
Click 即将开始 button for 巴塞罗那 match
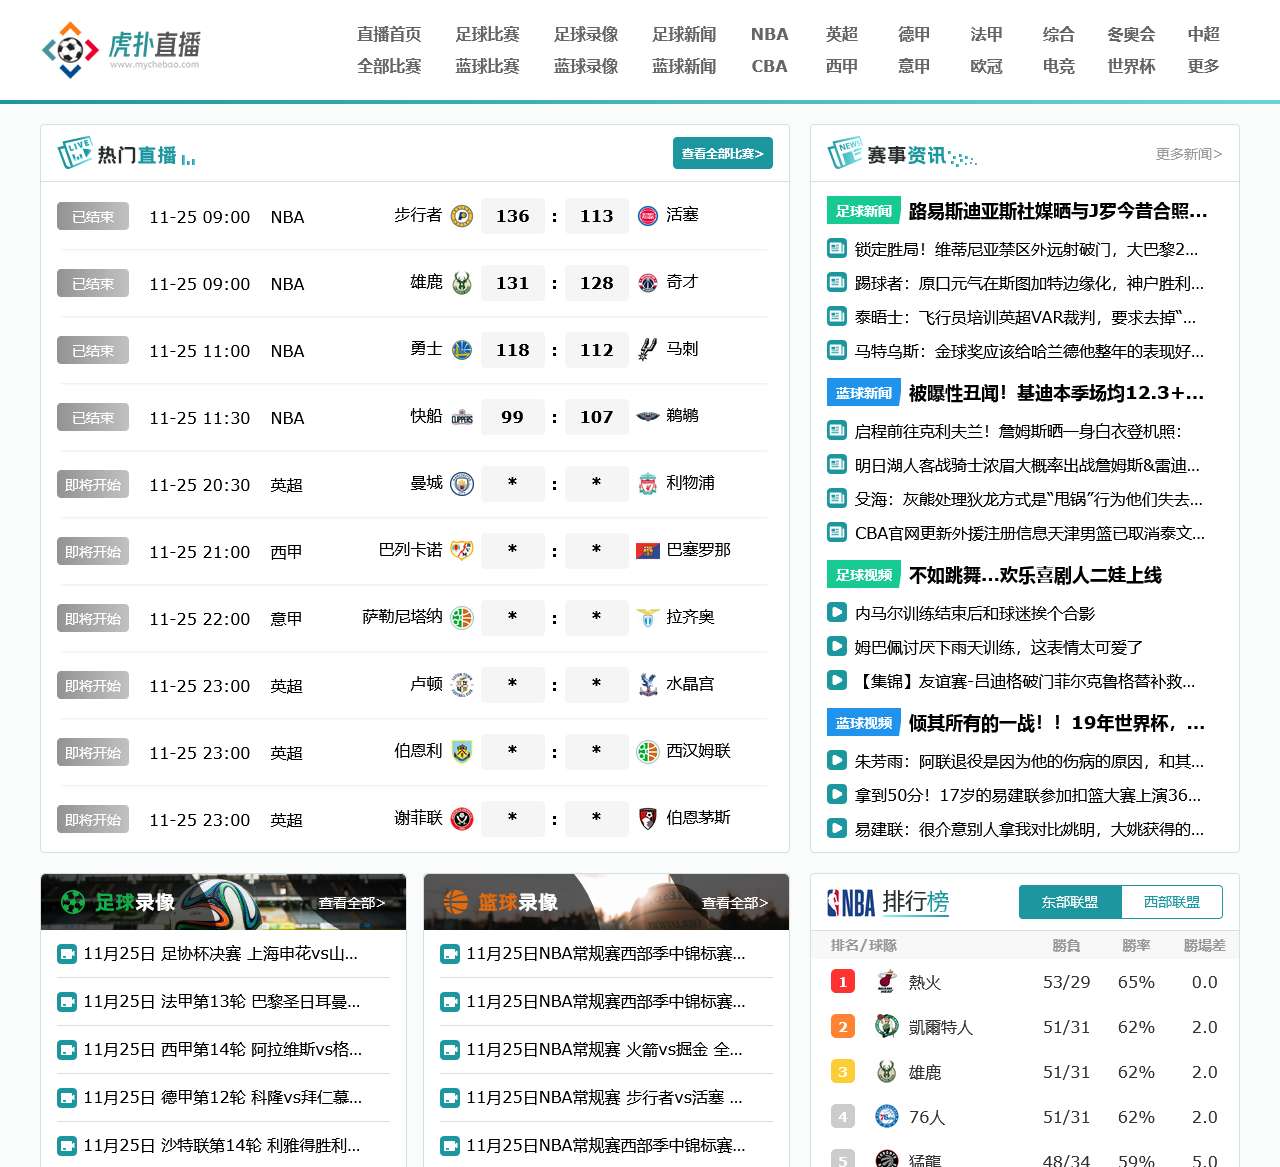[x=93, y=551]
